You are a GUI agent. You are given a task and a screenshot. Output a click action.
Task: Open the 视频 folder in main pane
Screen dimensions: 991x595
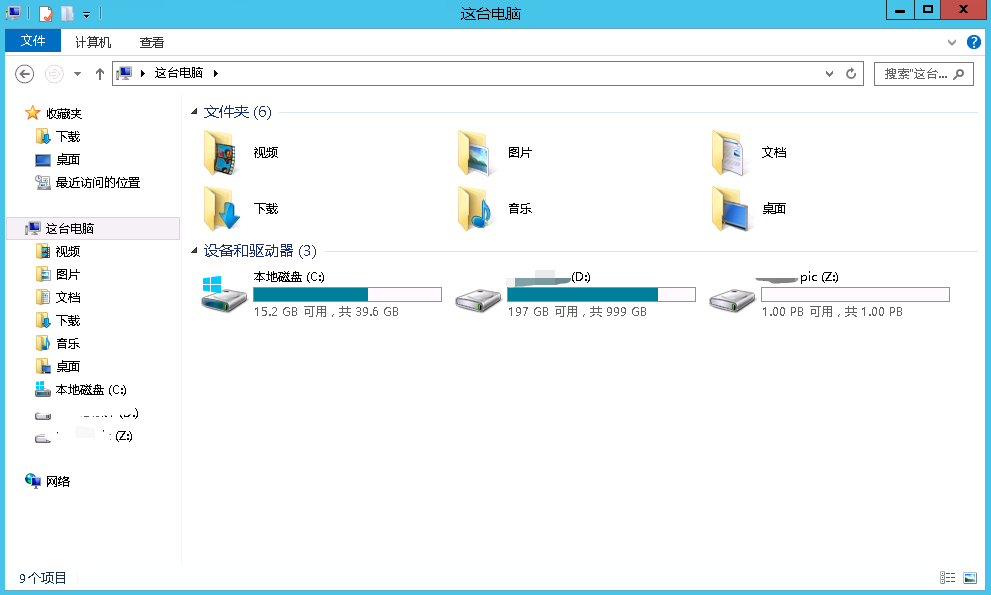click(x=241, y=152)
